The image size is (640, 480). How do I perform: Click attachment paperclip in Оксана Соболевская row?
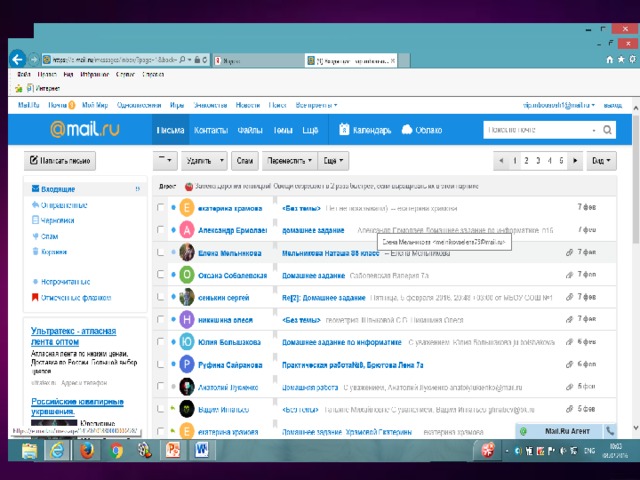[x=569, y=275]
